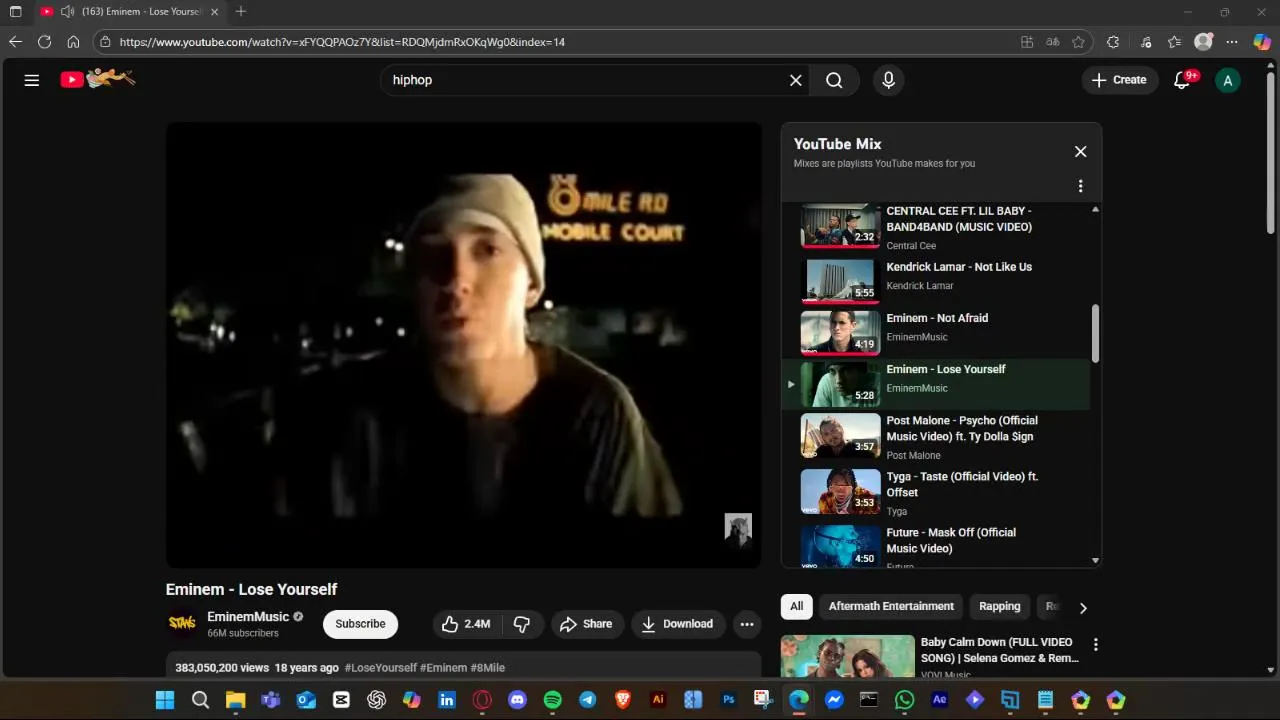
Task: Open new browser tab
Action: click(x=241, y=12)
